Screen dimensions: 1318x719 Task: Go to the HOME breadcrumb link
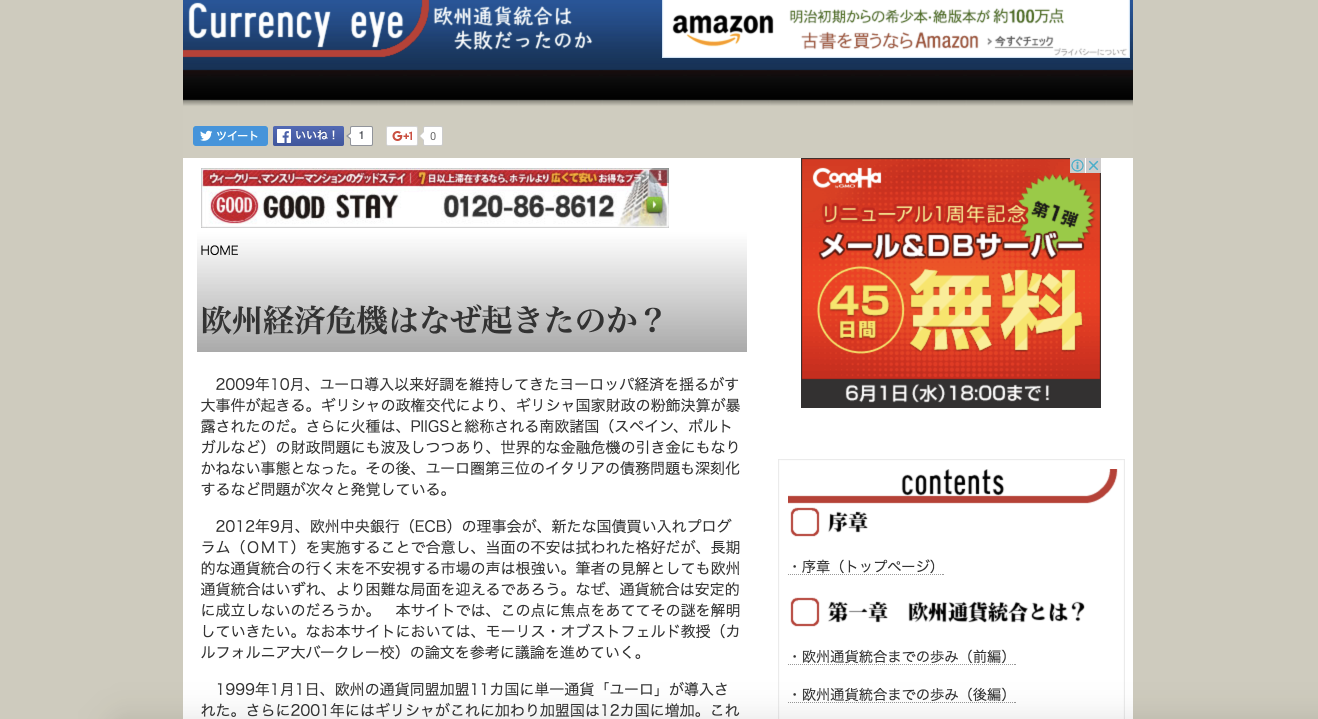[x=219, y=250]
